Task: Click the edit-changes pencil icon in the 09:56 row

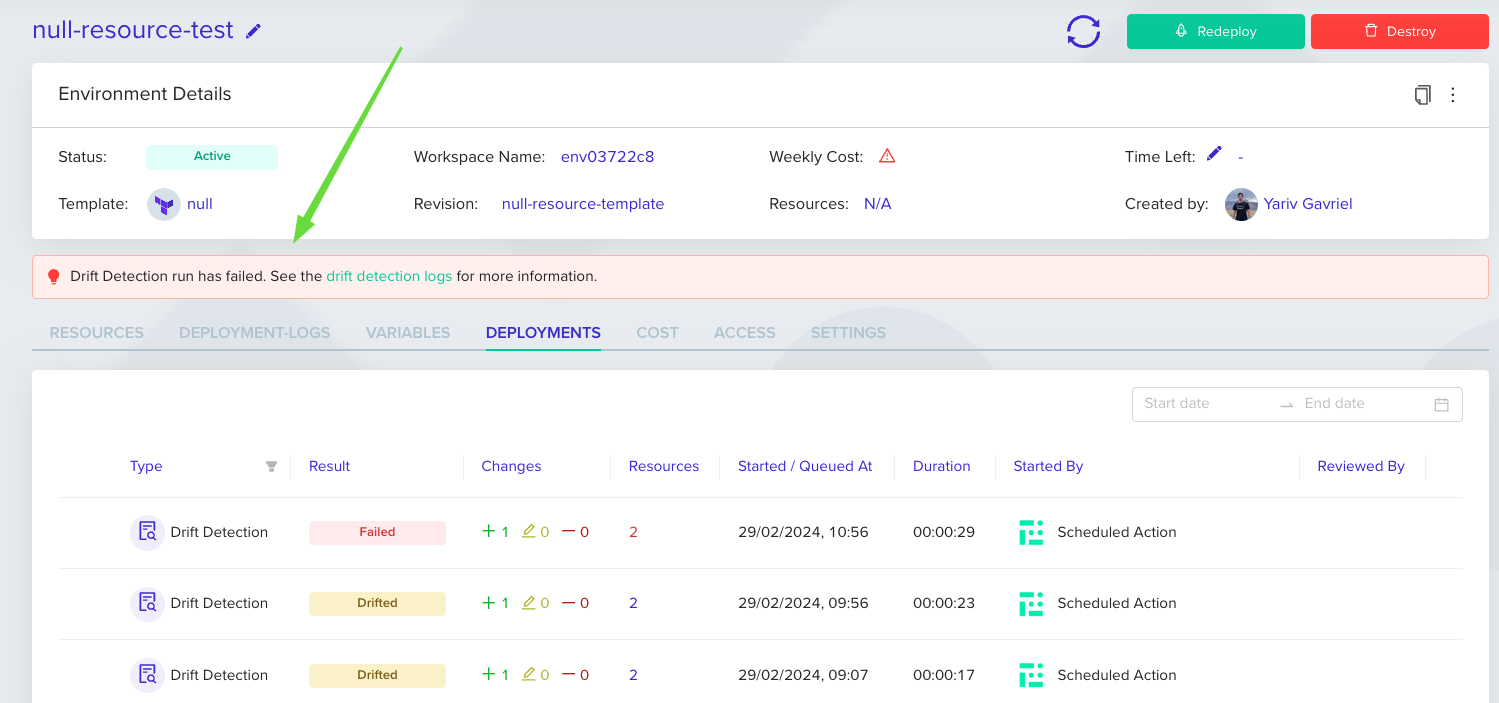Action: [x=529, y=603]
